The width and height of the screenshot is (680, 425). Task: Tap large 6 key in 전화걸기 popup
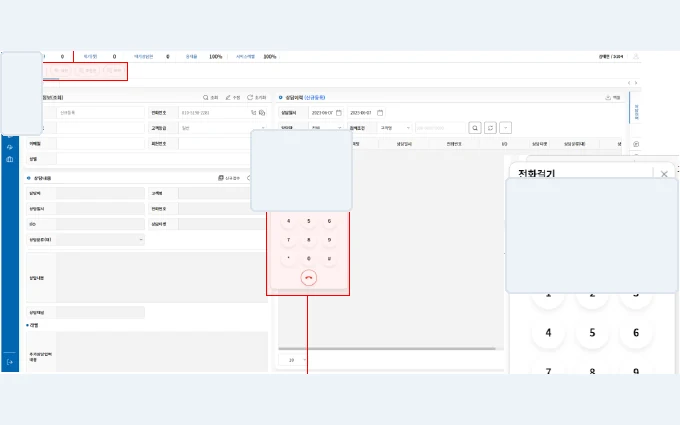[636, 333]
